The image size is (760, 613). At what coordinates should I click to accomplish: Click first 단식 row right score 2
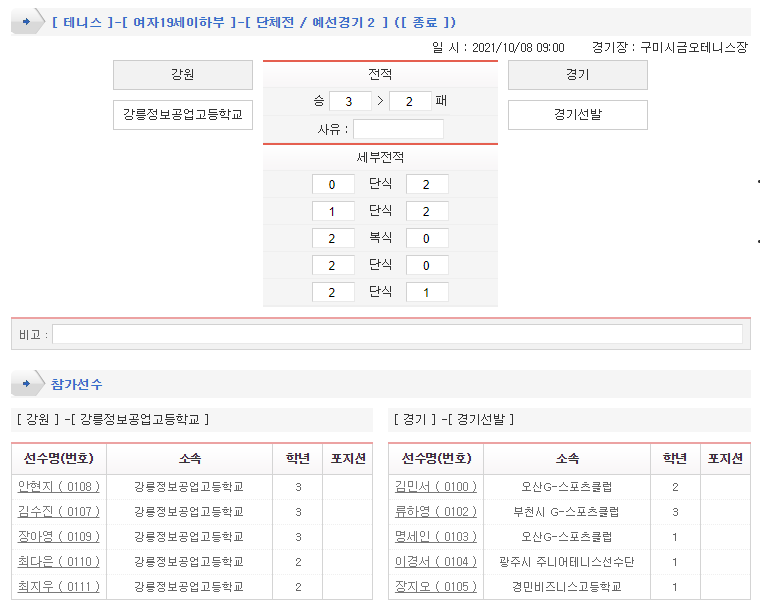427,184
